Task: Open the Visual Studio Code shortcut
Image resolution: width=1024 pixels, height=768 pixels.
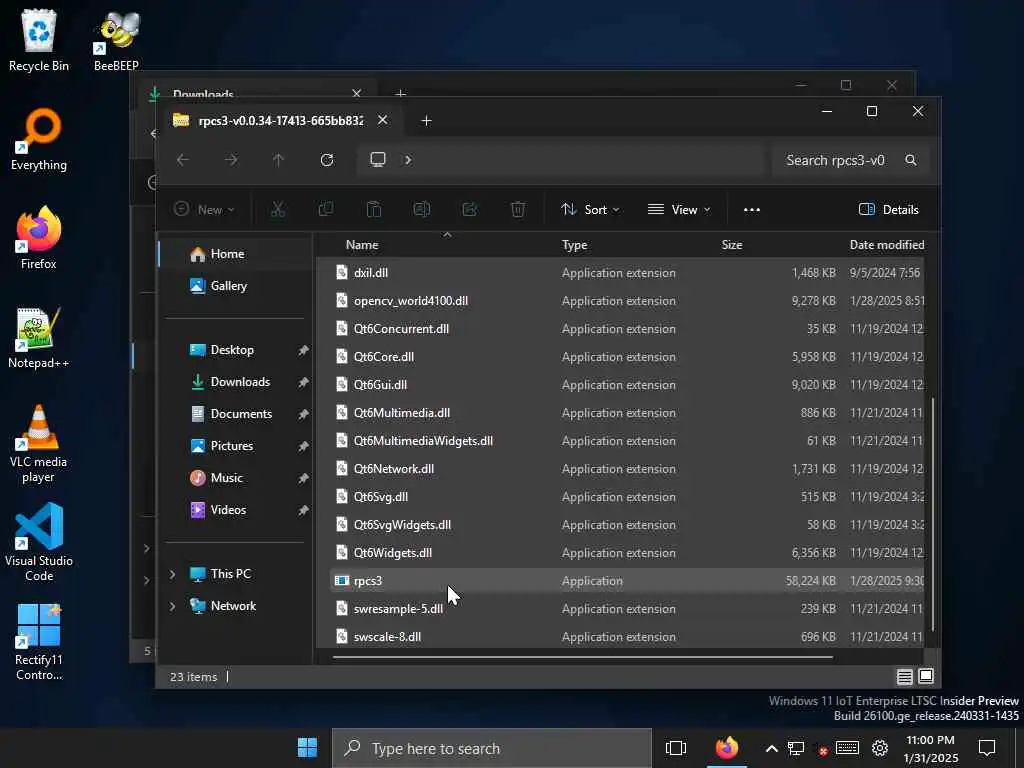Action: tap(39, 542)
